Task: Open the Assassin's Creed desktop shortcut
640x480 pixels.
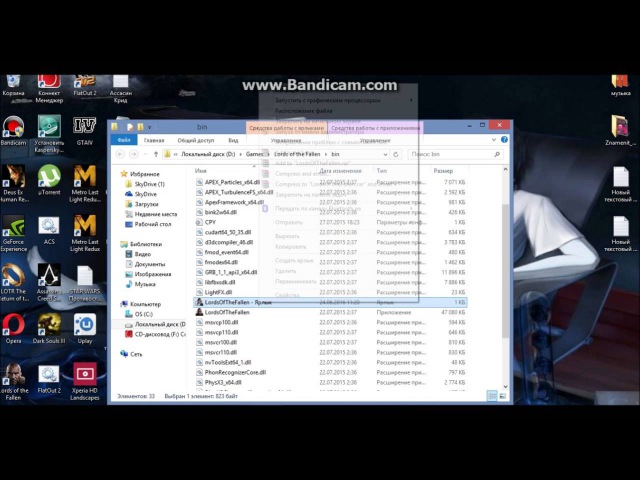Action: 49,282
